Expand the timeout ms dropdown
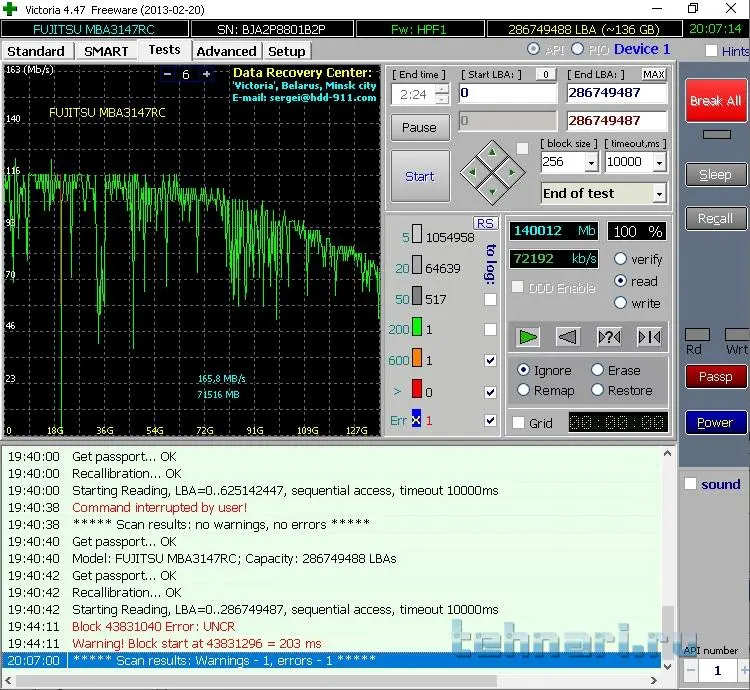The height and width of the screenshot is (690, 750). pyautogui.click(x=659, y=162)
